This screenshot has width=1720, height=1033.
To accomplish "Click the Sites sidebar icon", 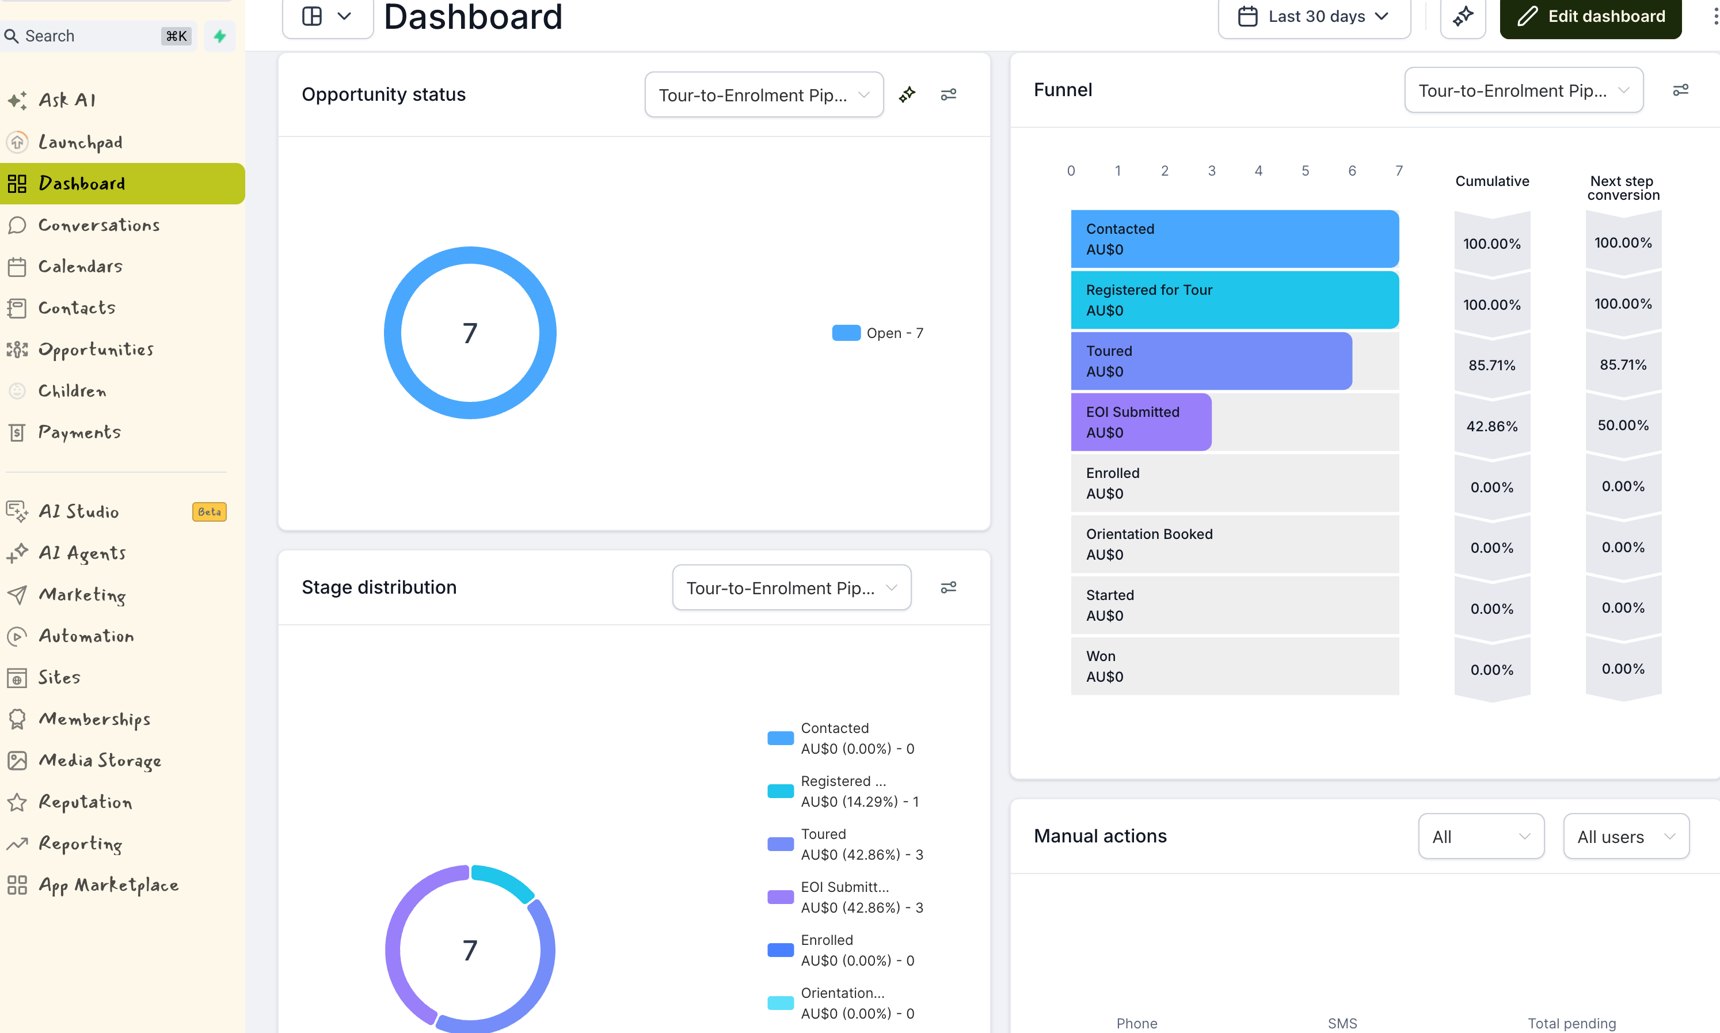I will click(x=17, y=678).
